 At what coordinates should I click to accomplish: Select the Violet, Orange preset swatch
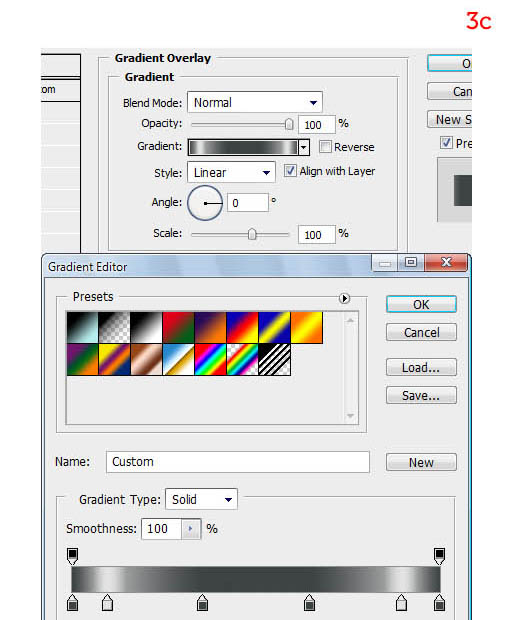(x=210, y=327)
